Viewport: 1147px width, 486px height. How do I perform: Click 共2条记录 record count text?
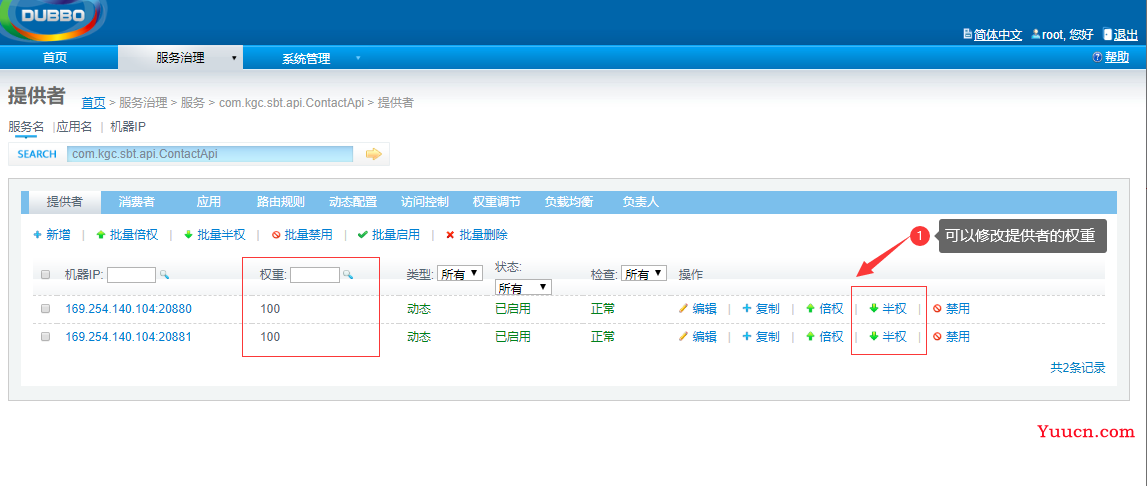[x=1078, y=367]
